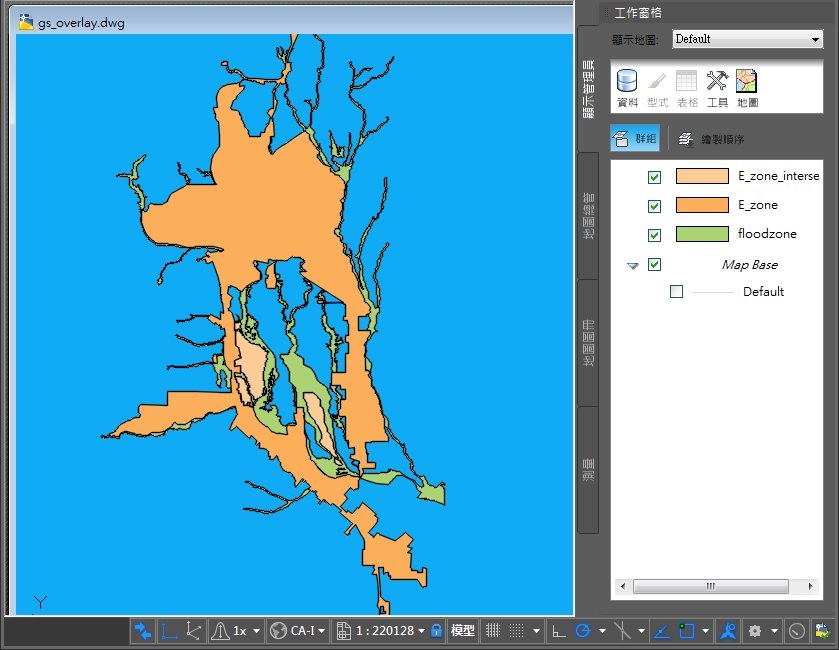Open the 1x exaggeration dropdown arrow

pos(256,631)
